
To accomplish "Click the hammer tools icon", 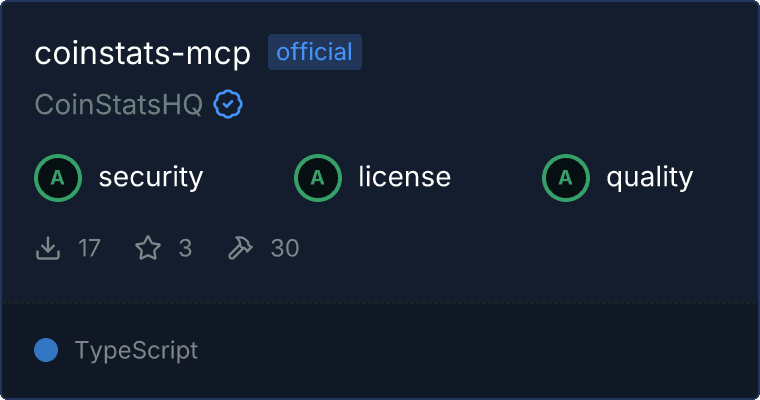I will (x=240, y=248).
